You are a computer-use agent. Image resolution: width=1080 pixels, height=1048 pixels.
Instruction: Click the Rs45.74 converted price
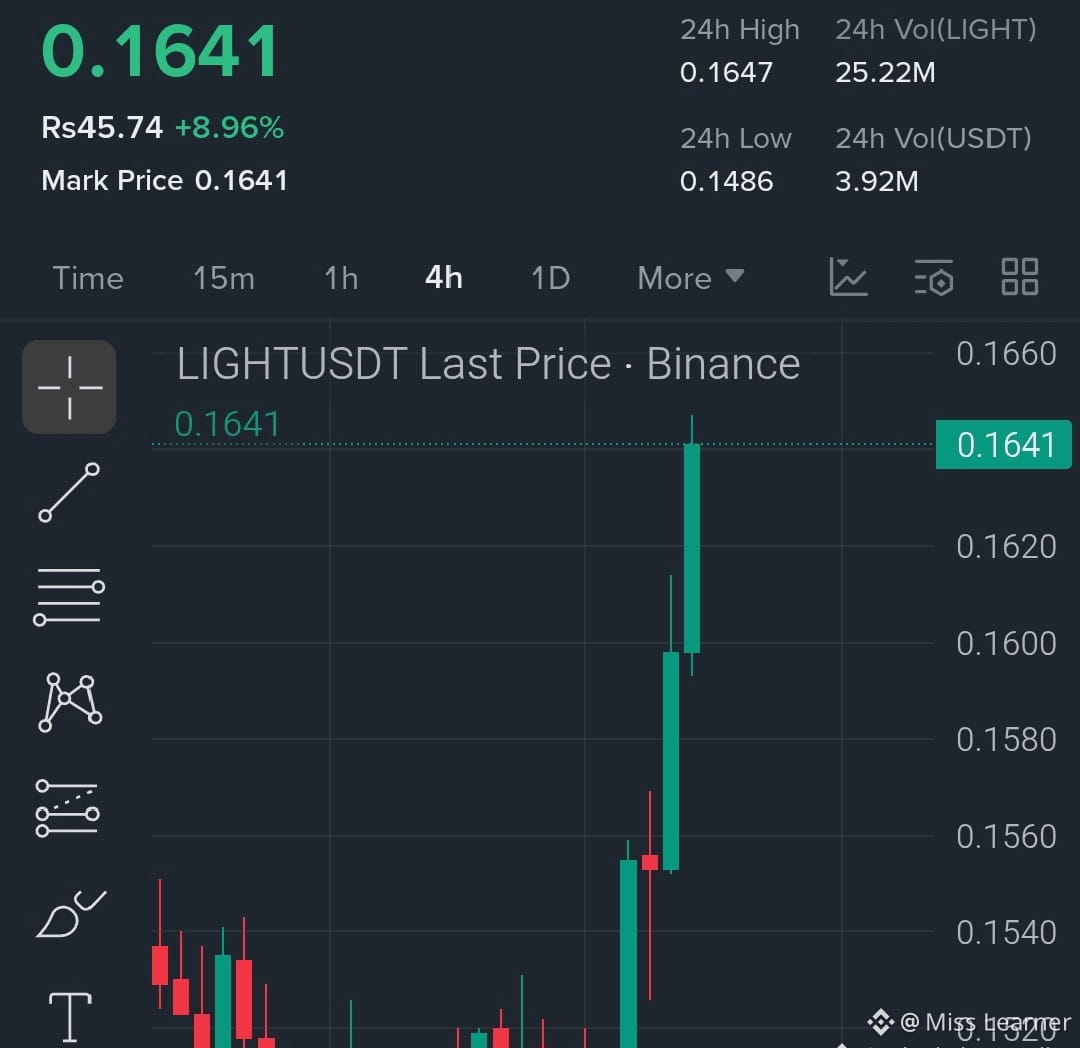tap(102, 127)
